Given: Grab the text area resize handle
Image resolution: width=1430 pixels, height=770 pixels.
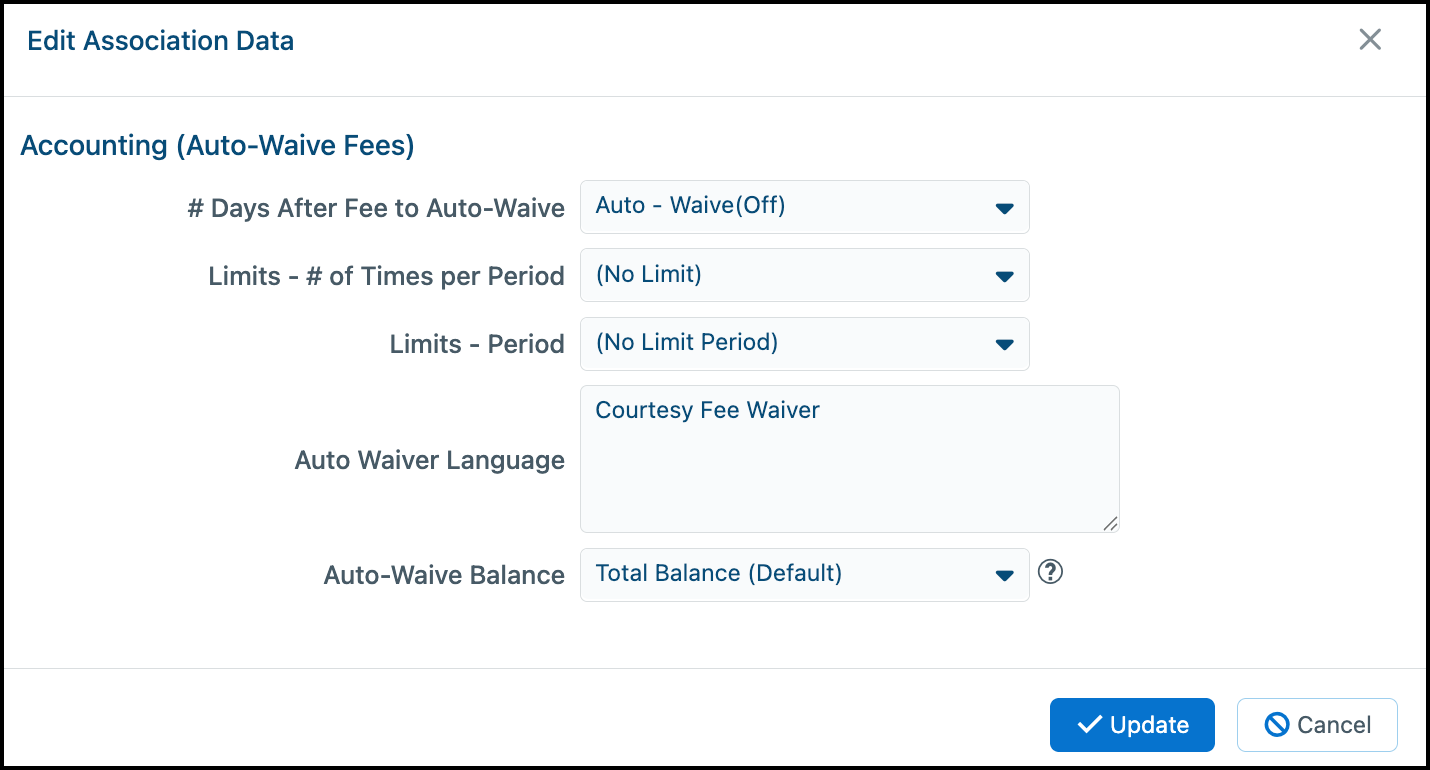Looking at the screenshot, I should click(x=1111, y=523).
